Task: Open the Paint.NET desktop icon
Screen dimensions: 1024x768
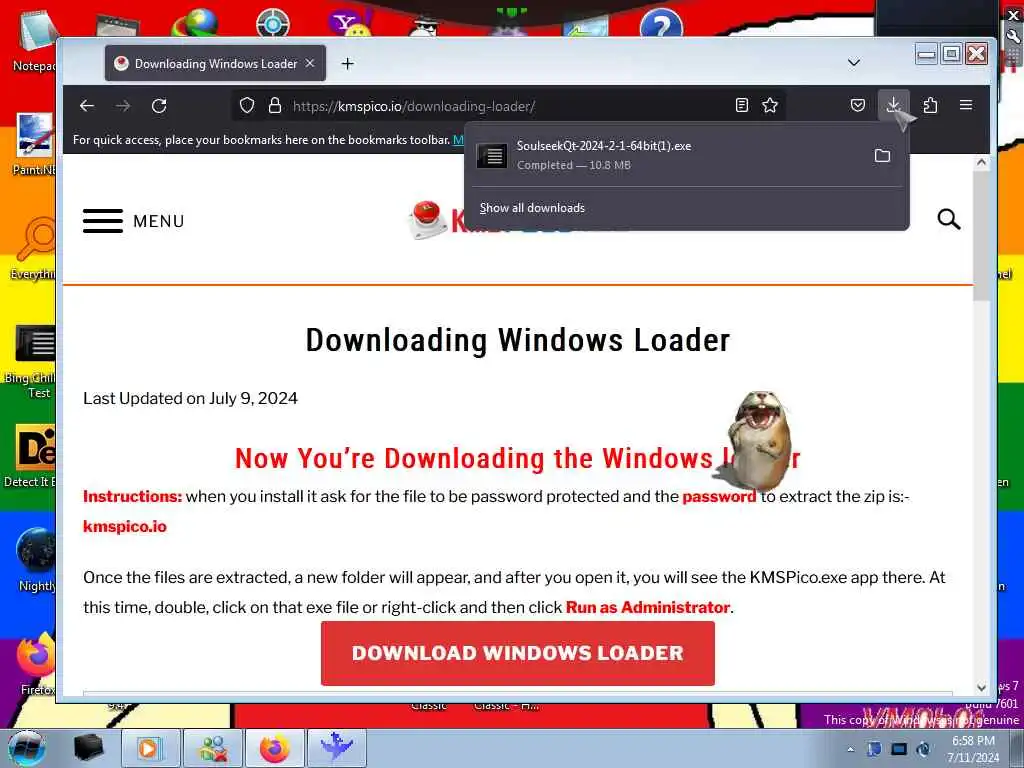Action: pyautogui.click(x=35, y=145)
